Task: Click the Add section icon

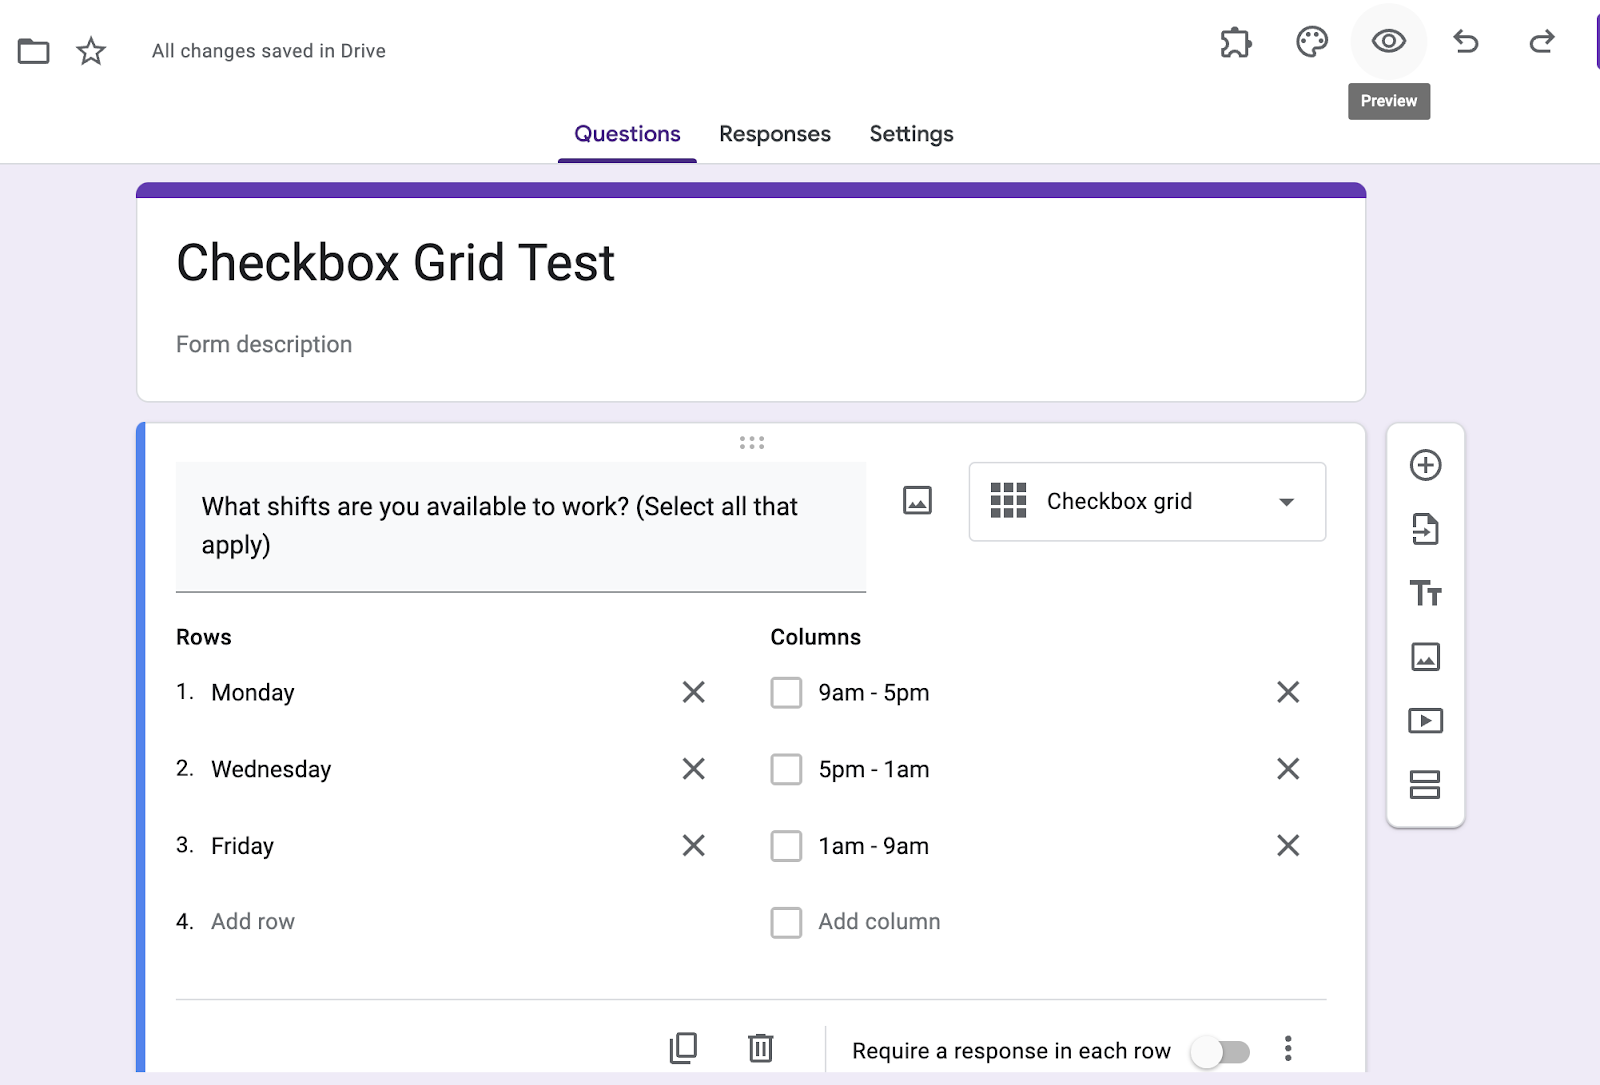Action: tap(1425, 785)
